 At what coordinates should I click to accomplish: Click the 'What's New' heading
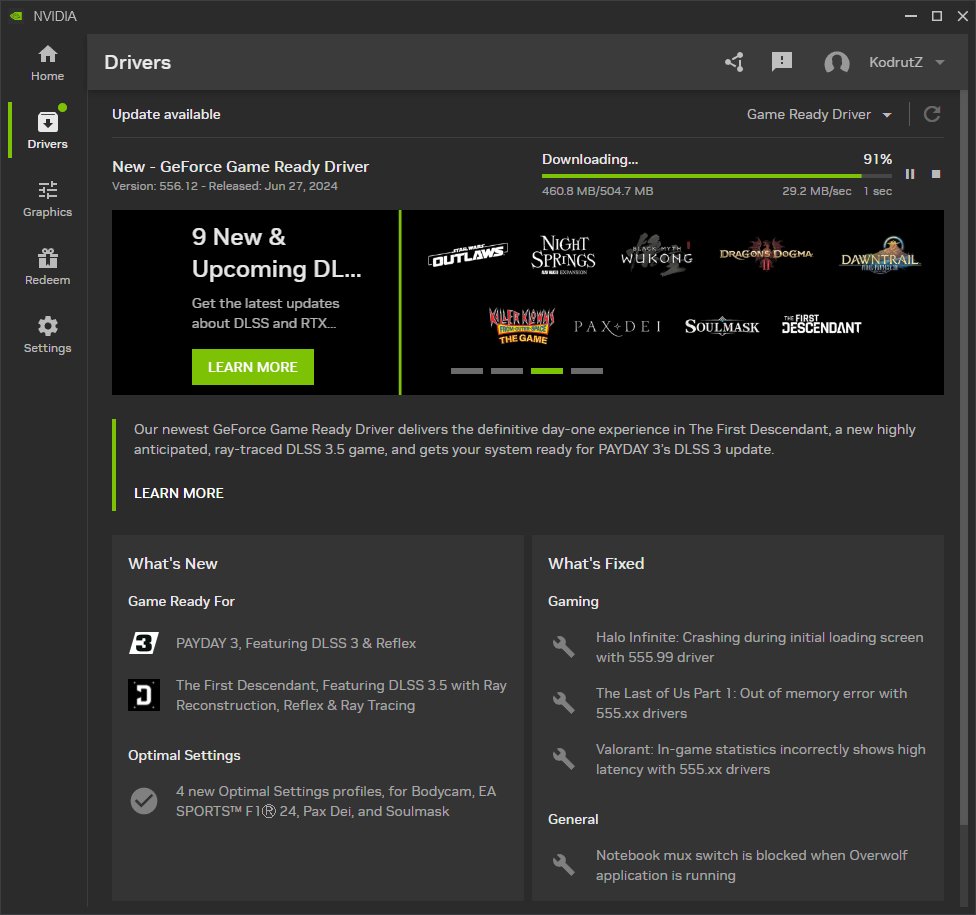173,563
